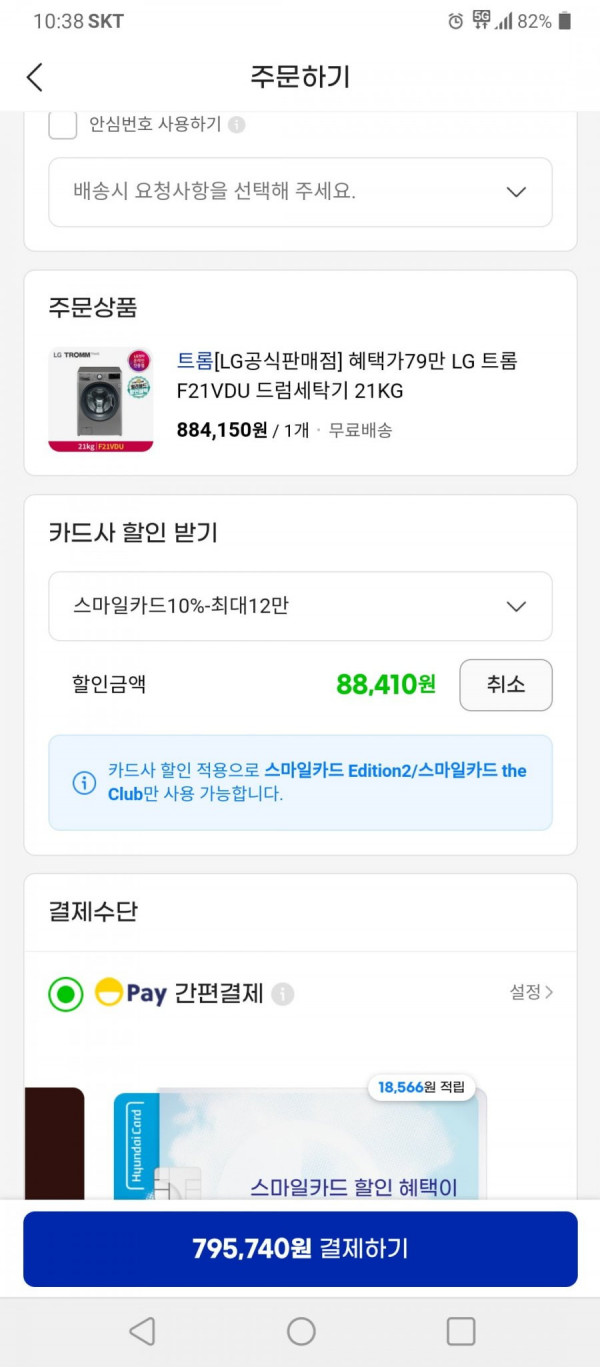
Task: Tap the back arrow in header
Action: [x=35, y=77]
